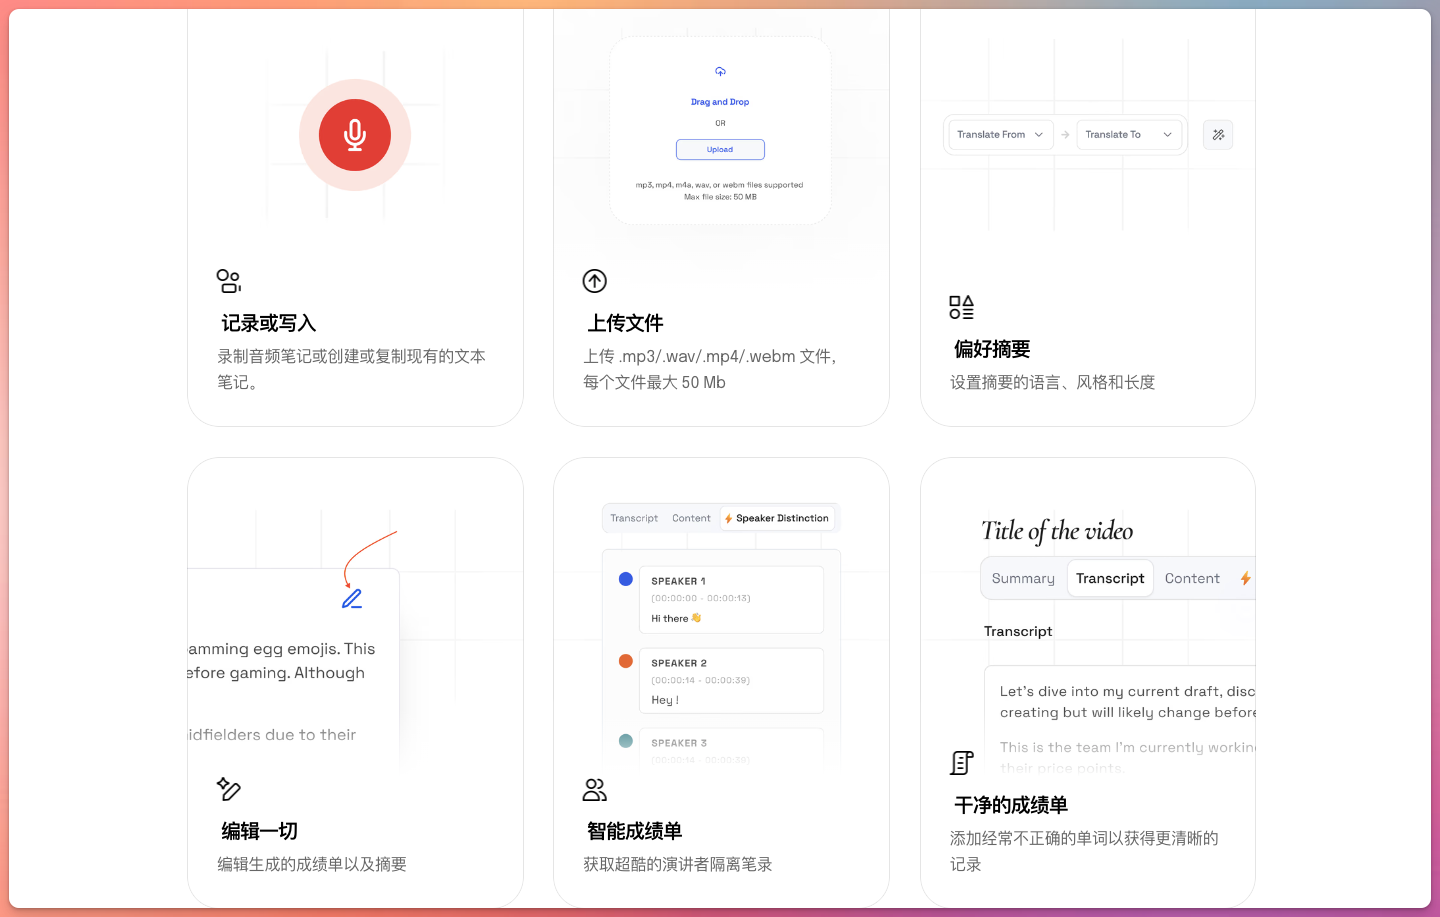Switch to the Summary tab under Title of the video

pyautogui.click(x=1023, y=578)
